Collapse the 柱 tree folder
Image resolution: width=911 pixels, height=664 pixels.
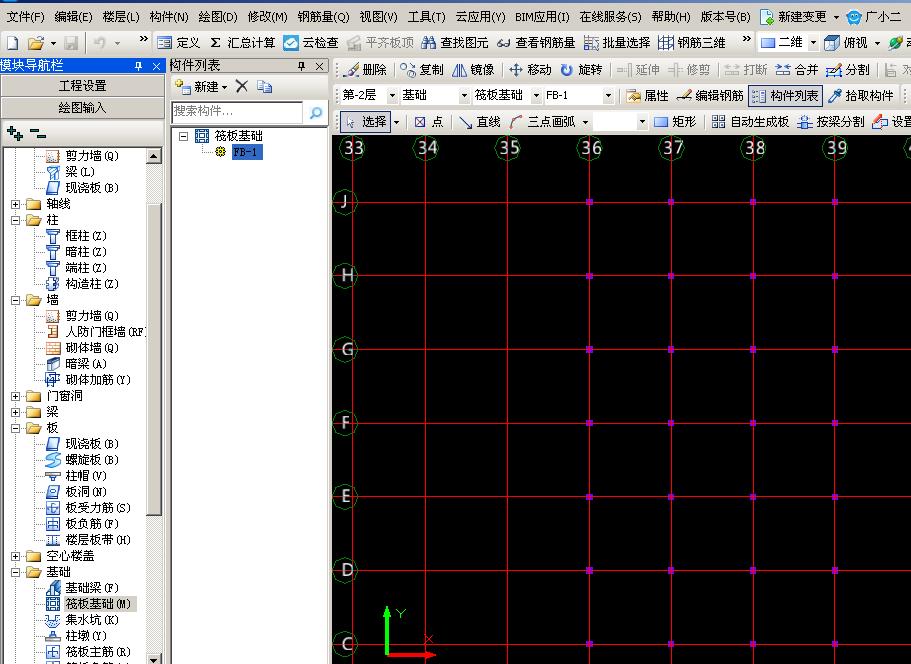[16, 220]
